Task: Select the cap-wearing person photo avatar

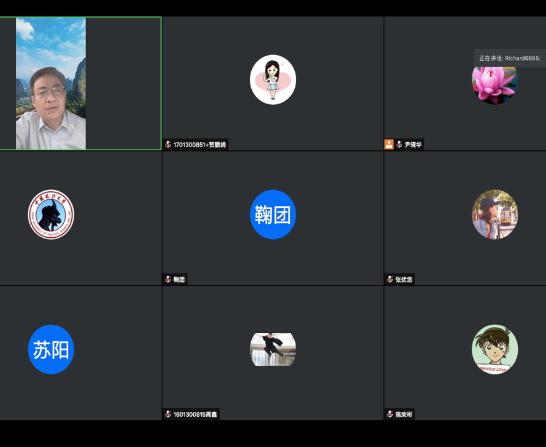Action: (495, 214)
